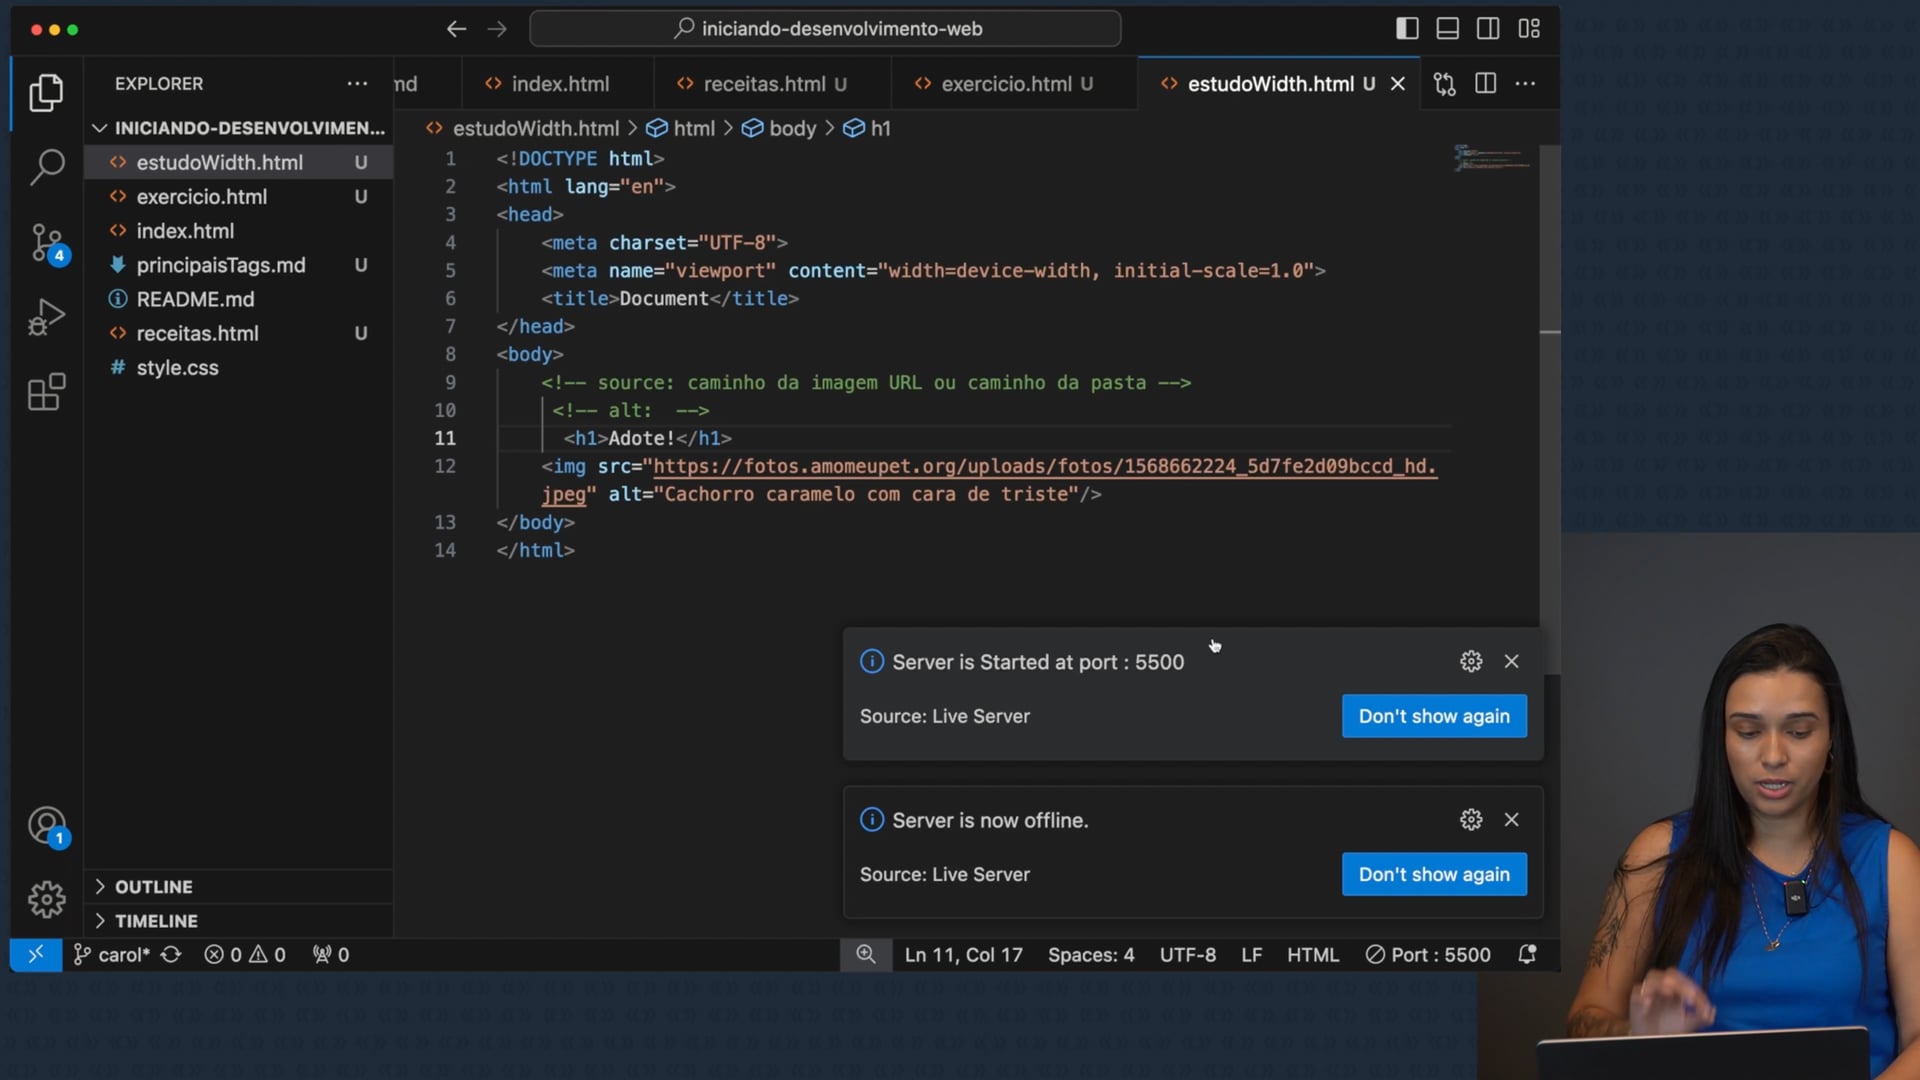
Task: Click the Split Editor Right icon
Action: coord(1486,84)
